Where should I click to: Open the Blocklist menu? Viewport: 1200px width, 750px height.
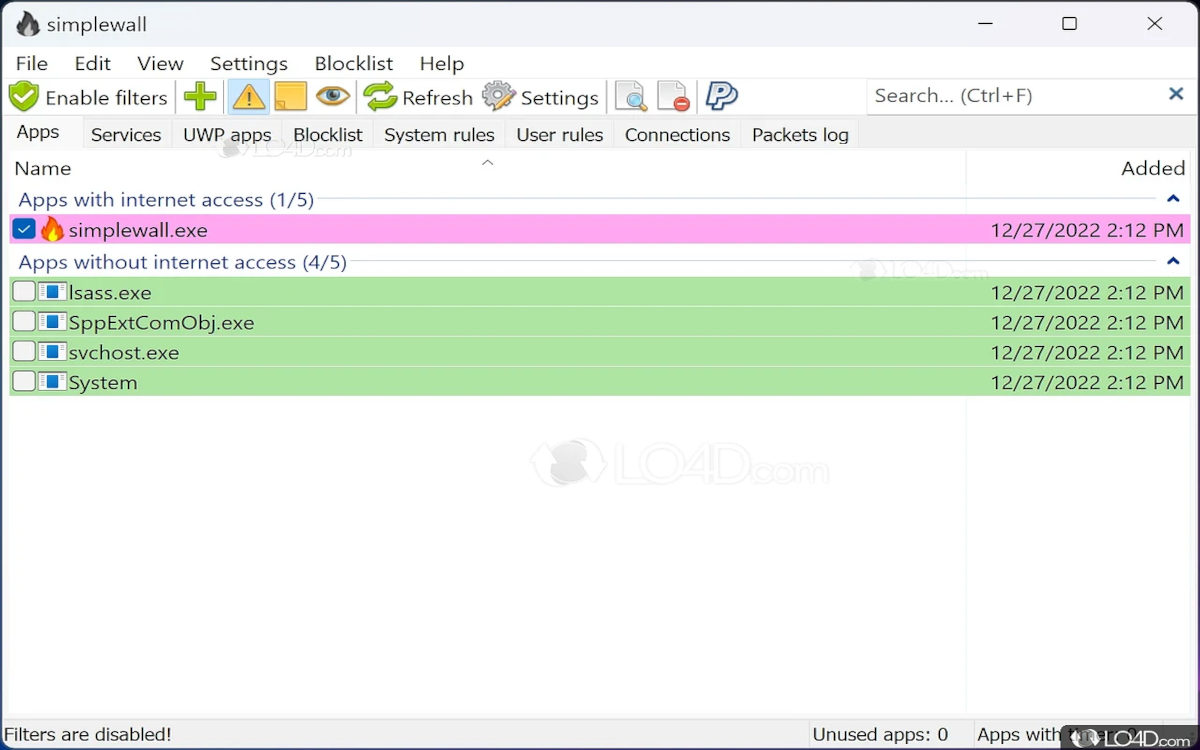(x=353, y=63)
